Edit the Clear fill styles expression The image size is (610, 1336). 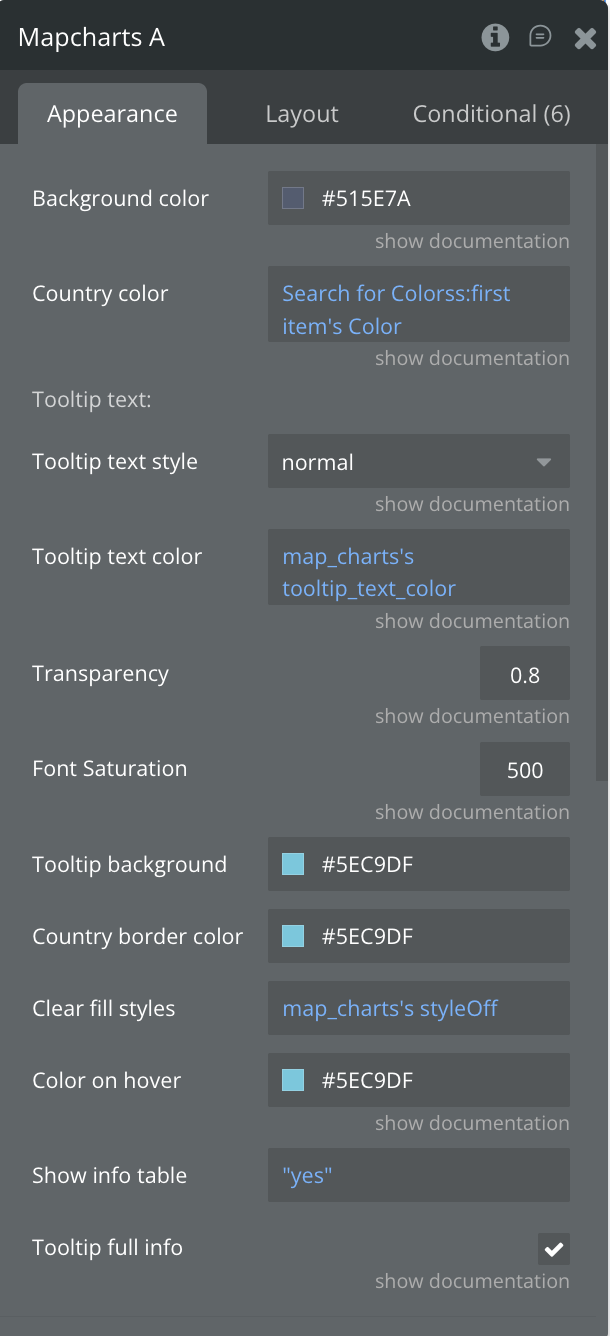[418, 1008]
